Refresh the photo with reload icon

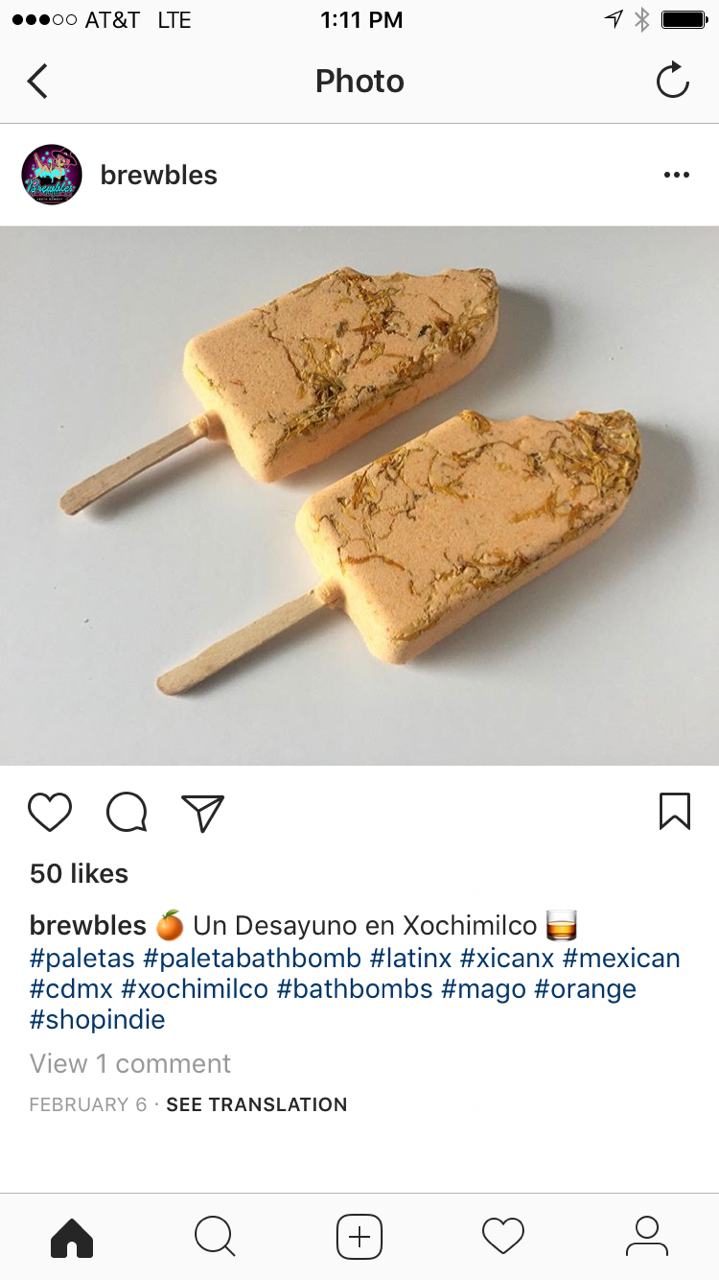[x=673, y=80]
